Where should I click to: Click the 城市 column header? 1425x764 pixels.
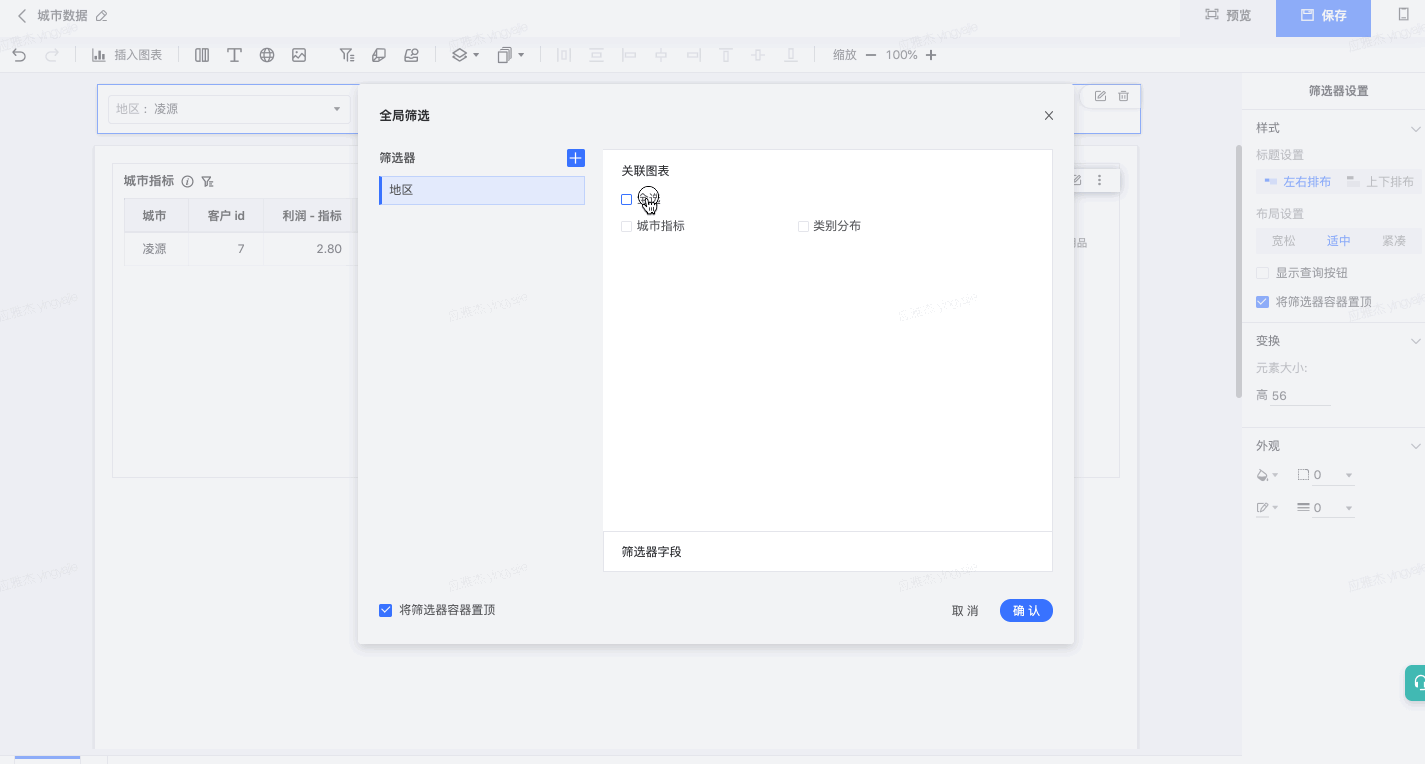154,216
